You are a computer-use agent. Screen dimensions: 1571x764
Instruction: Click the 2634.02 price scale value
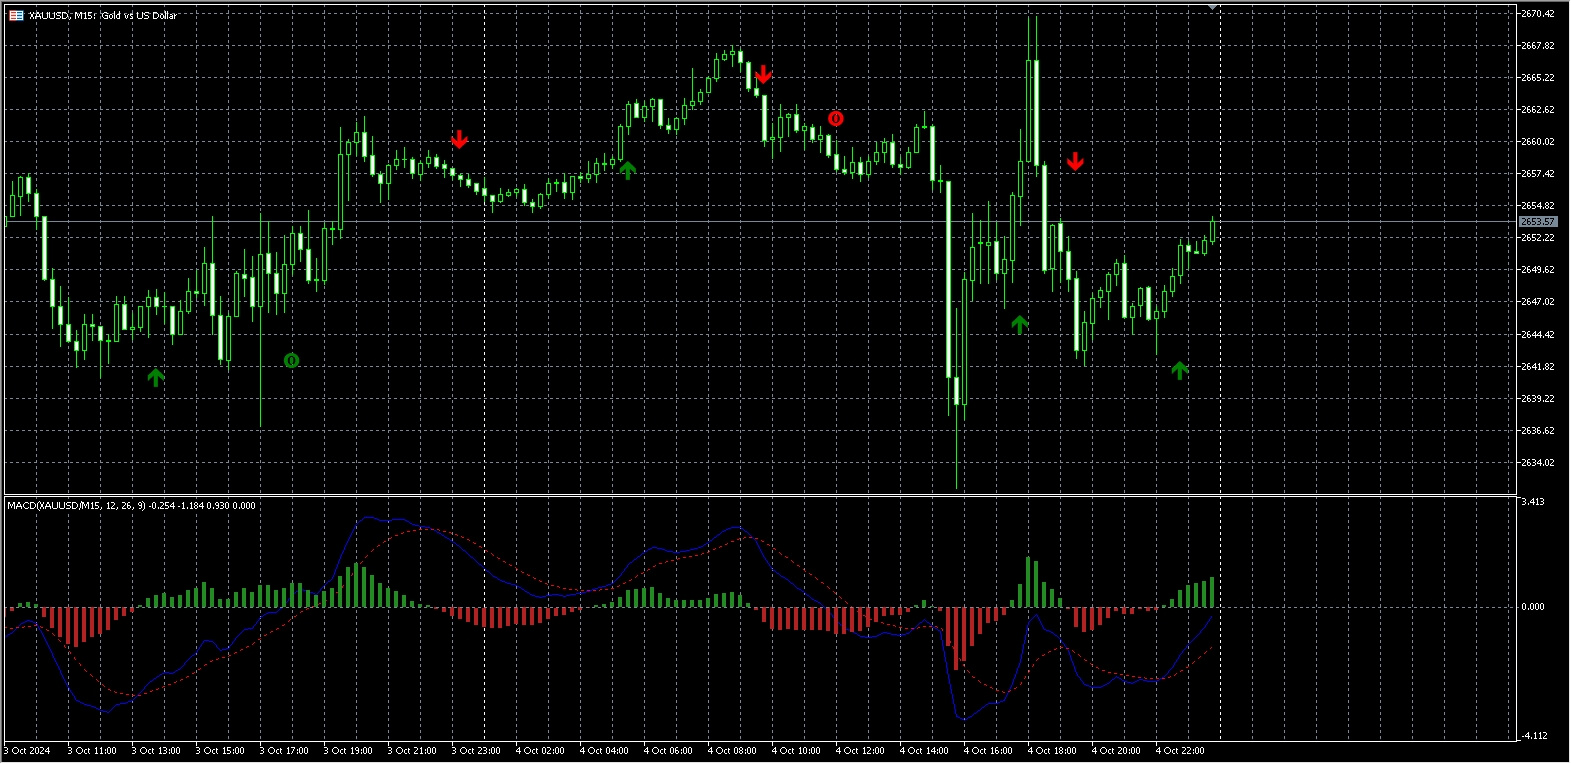tap(1538, 462)
